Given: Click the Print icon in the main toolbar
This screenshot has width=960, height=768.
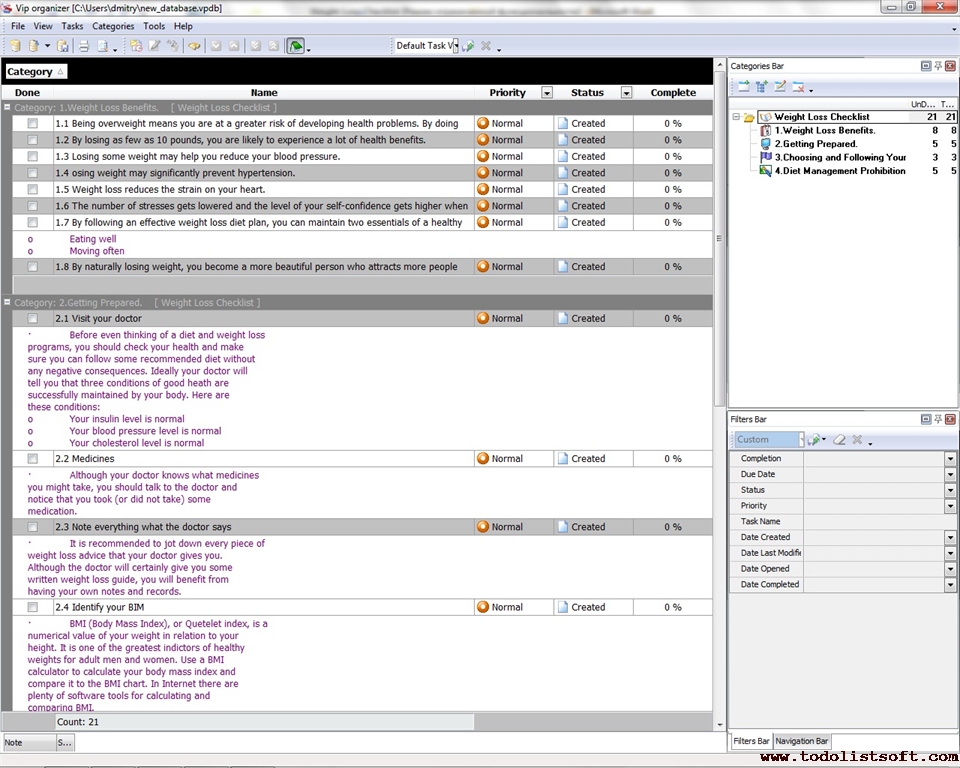Looking at the screenshot, I should pos(84,46).
